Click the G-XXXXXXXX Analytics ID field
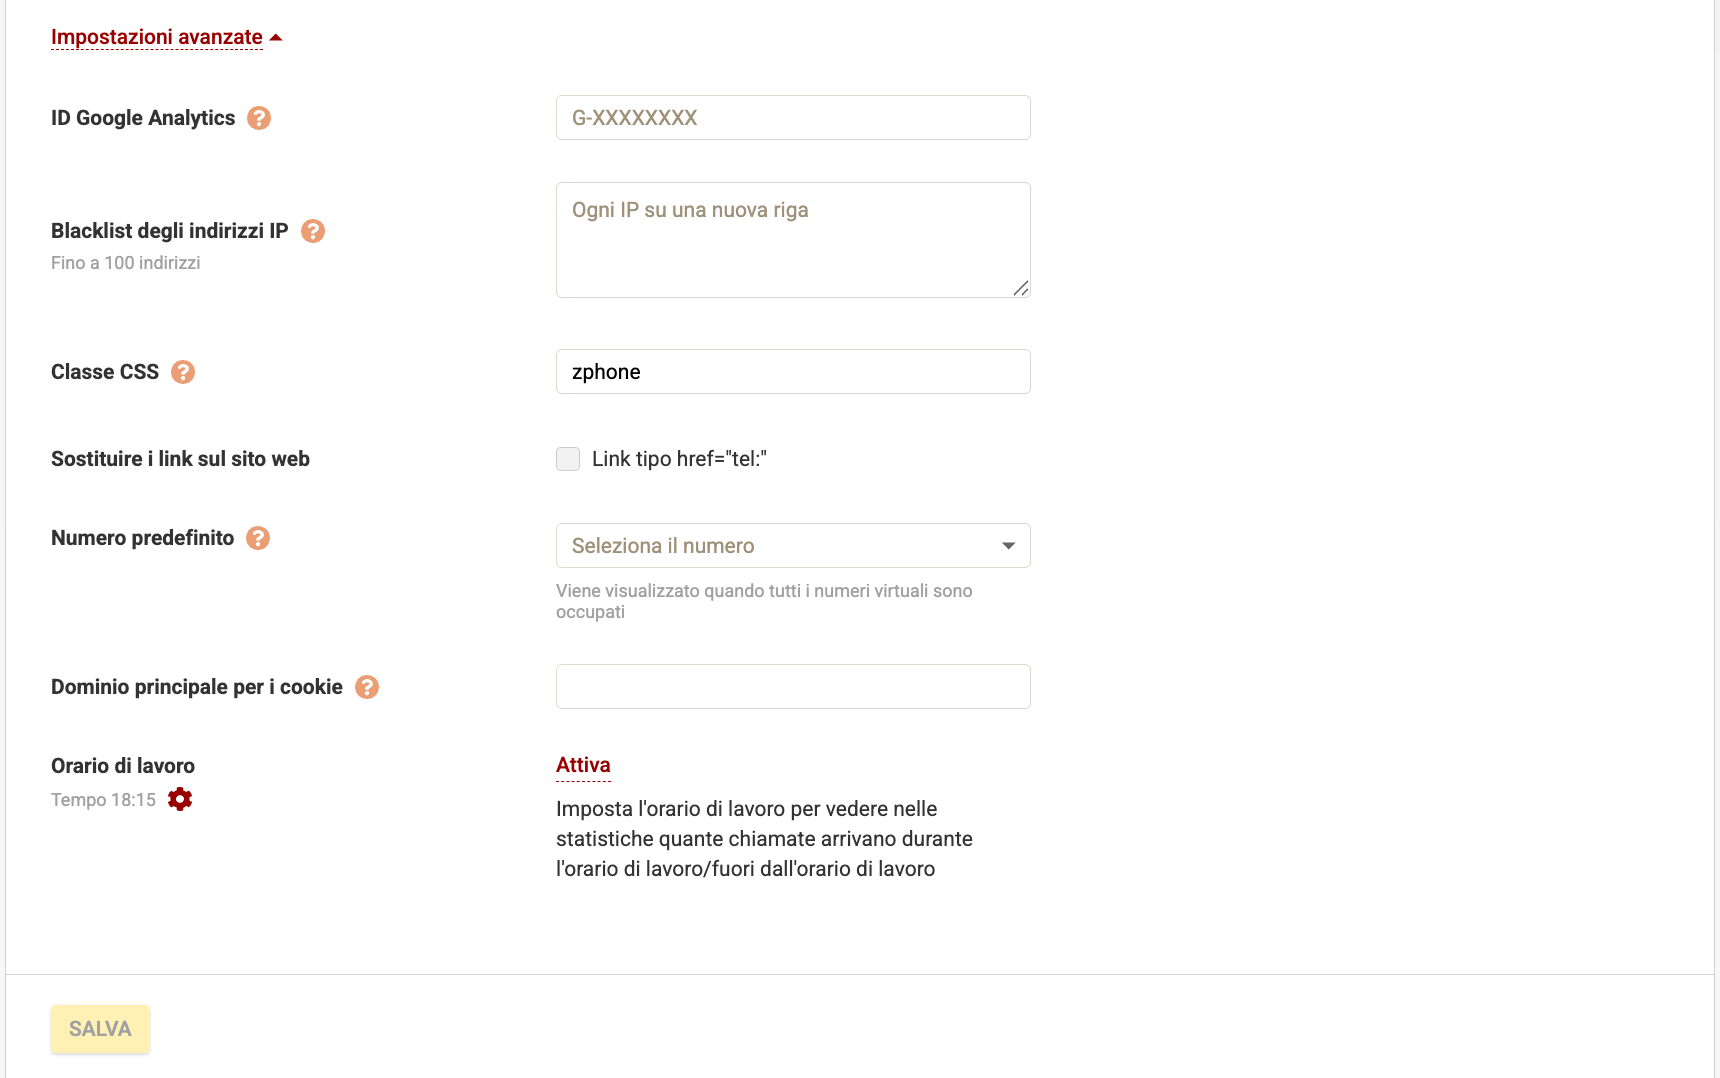1720x1078 pixels. click(x=793, y=117)
